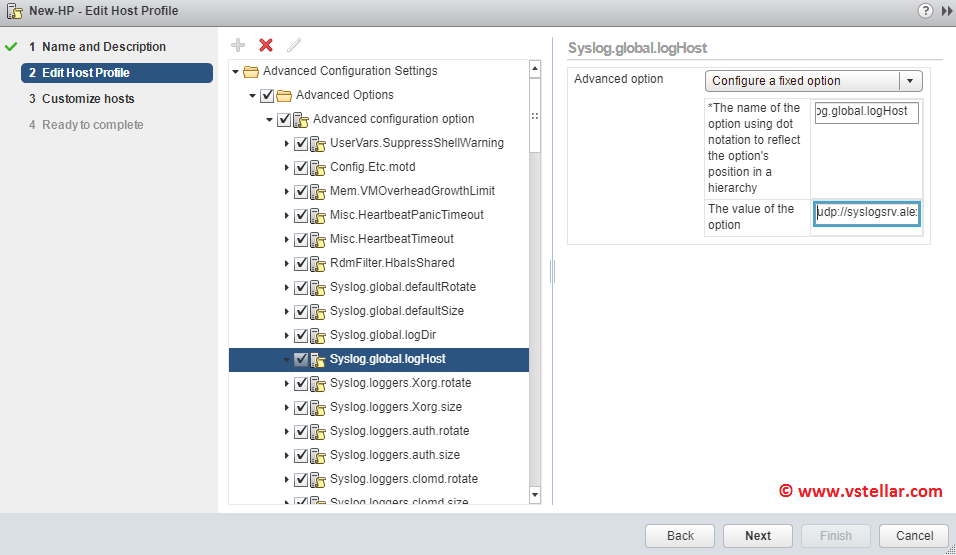This screenshot has width=956, height=555.
Task: Click the Syslog.loggers.Xorg.size profile icon
Action: 318,407
